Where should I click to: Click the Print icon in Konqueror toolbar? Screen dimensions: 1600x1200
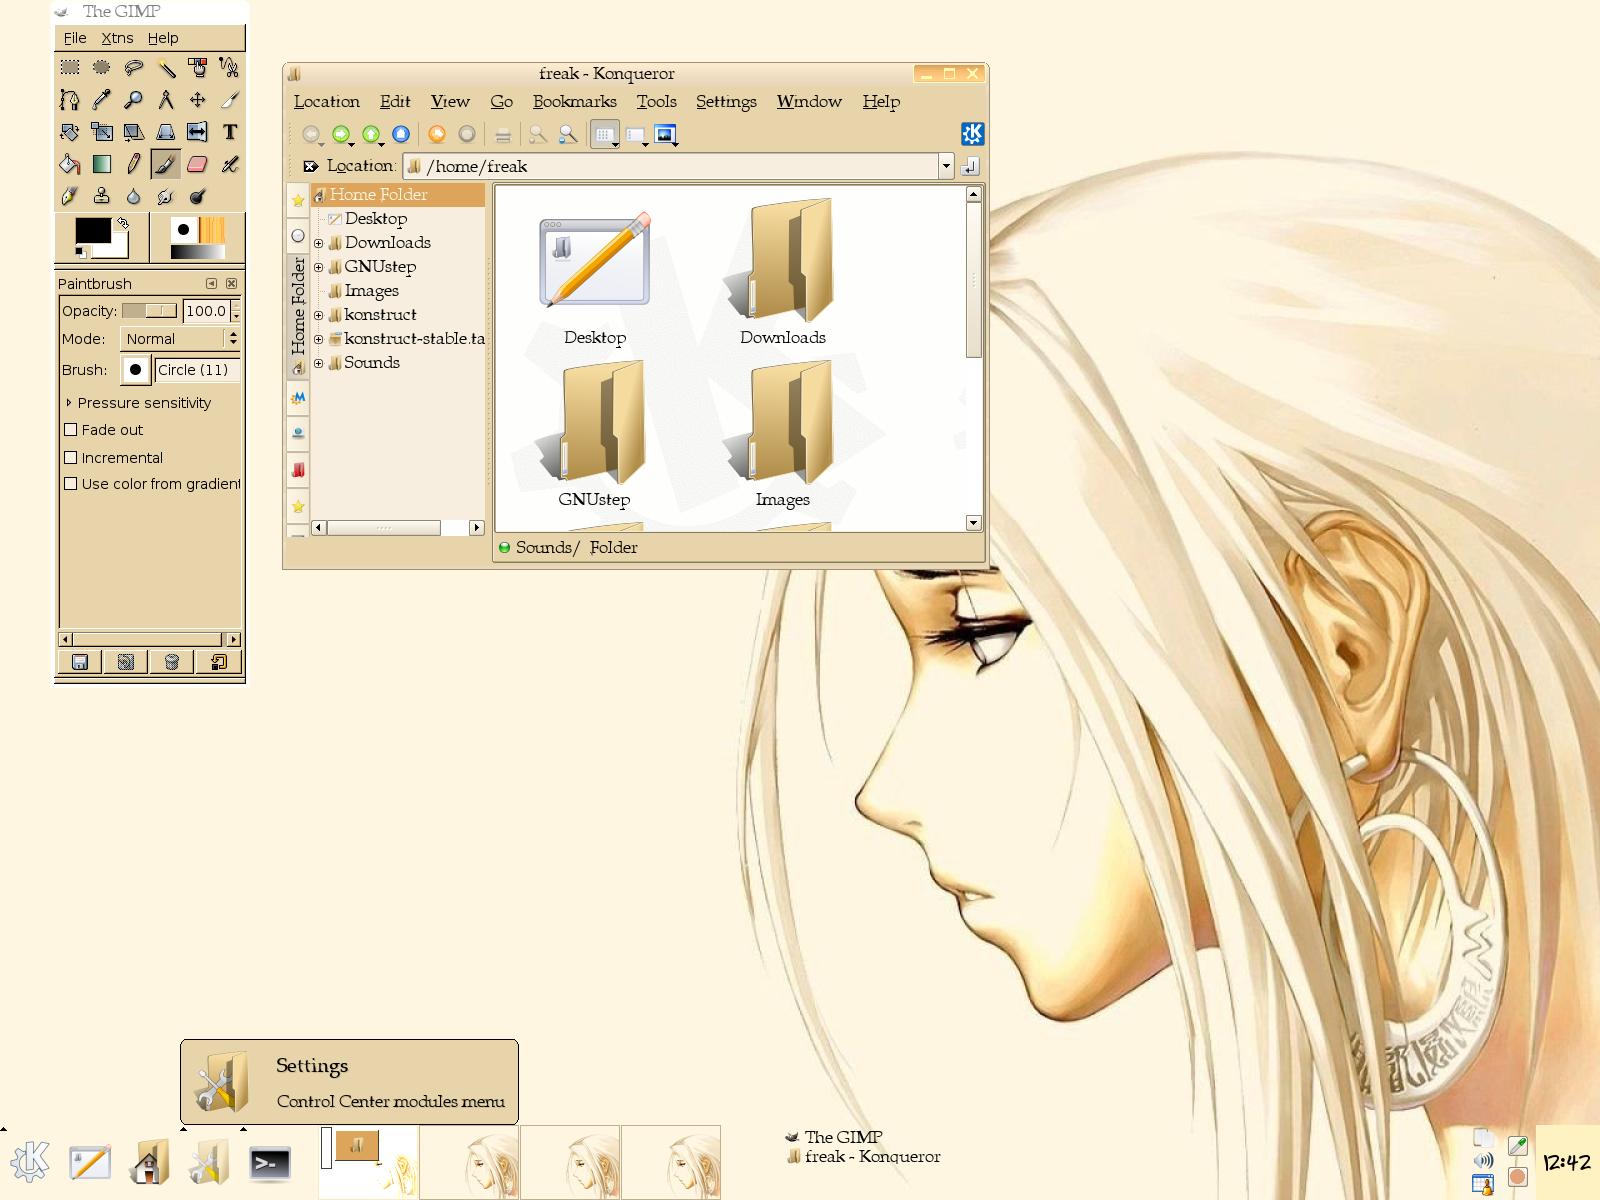pyautogui.click(x=503, y=134)
